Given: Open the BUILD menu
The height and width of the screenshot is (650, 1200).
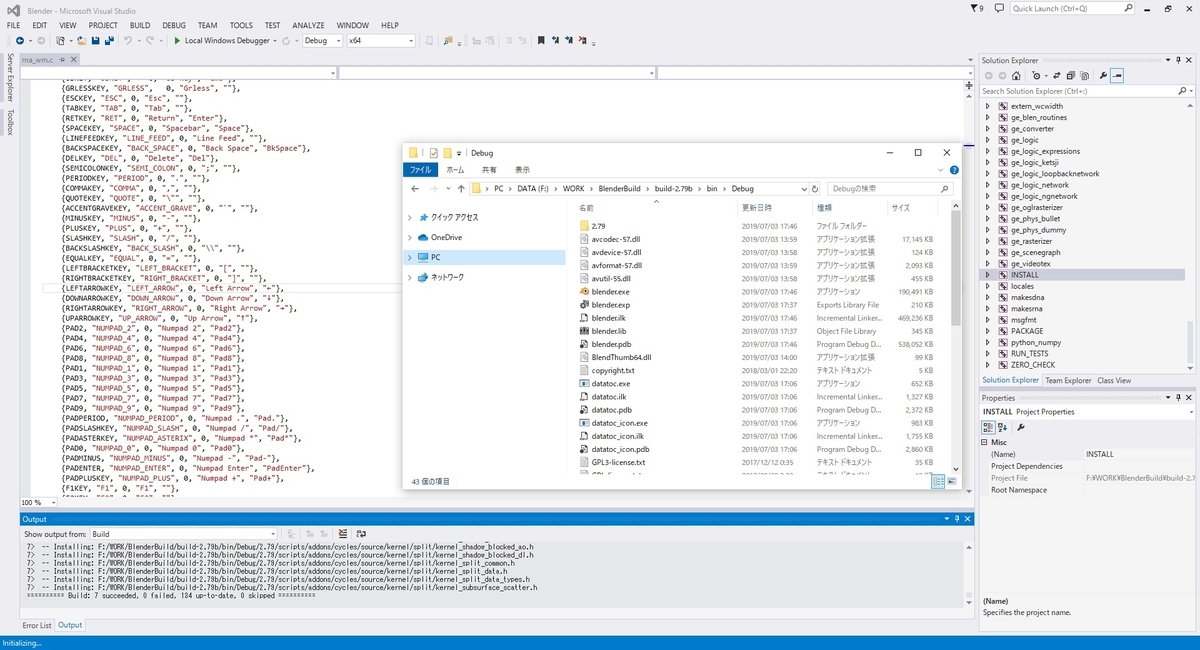Looking at the screenshot, I should [x=140, y=25].
